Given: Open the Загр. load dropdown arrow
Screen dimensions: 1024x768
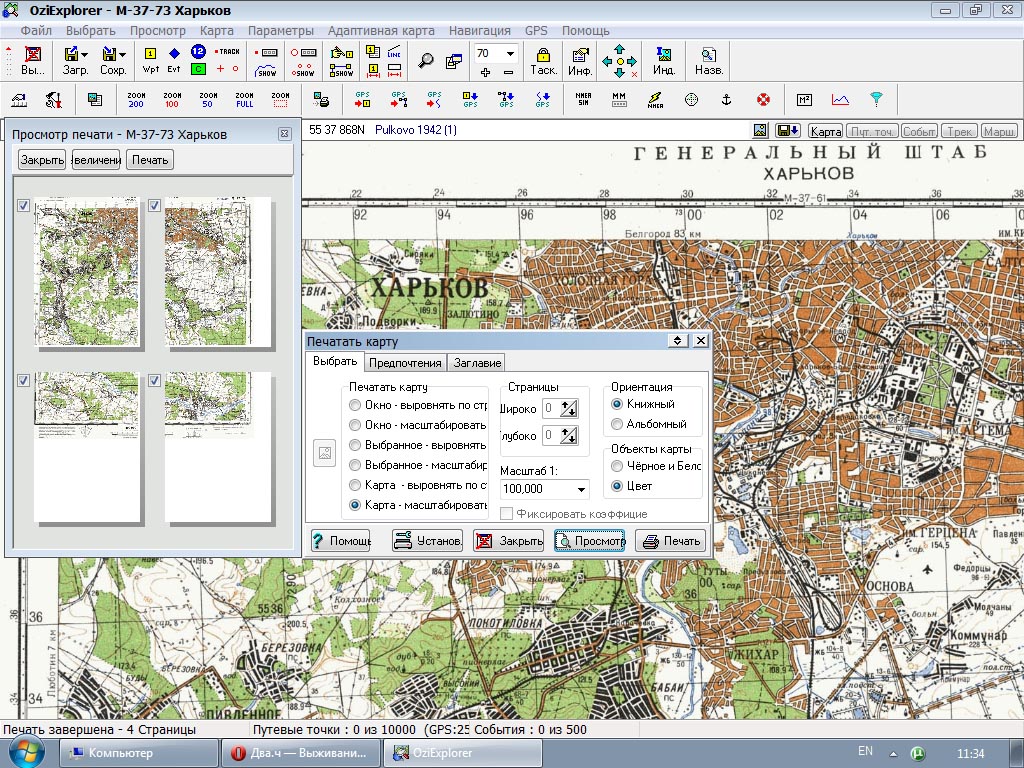Looking at the screenshot, I should point(85,55).
